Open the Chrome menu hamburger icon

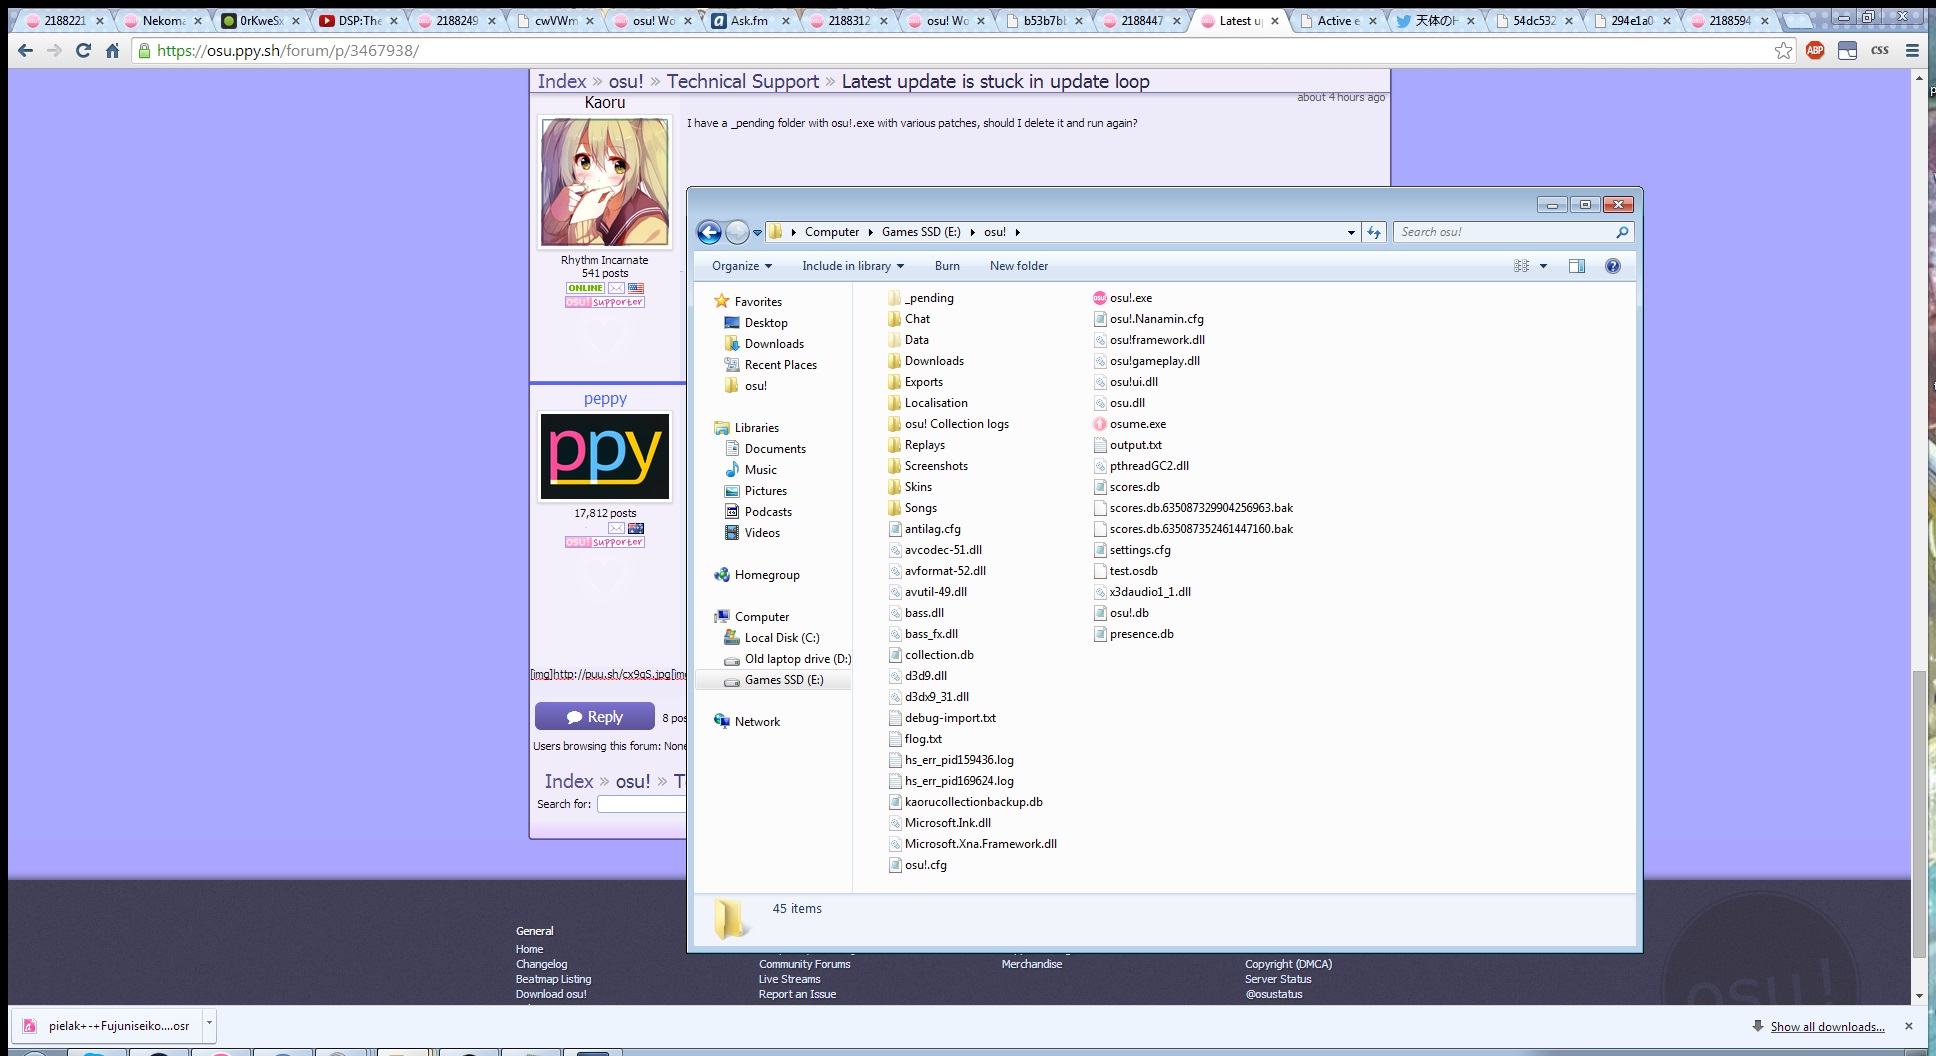tap(1912, 50)
